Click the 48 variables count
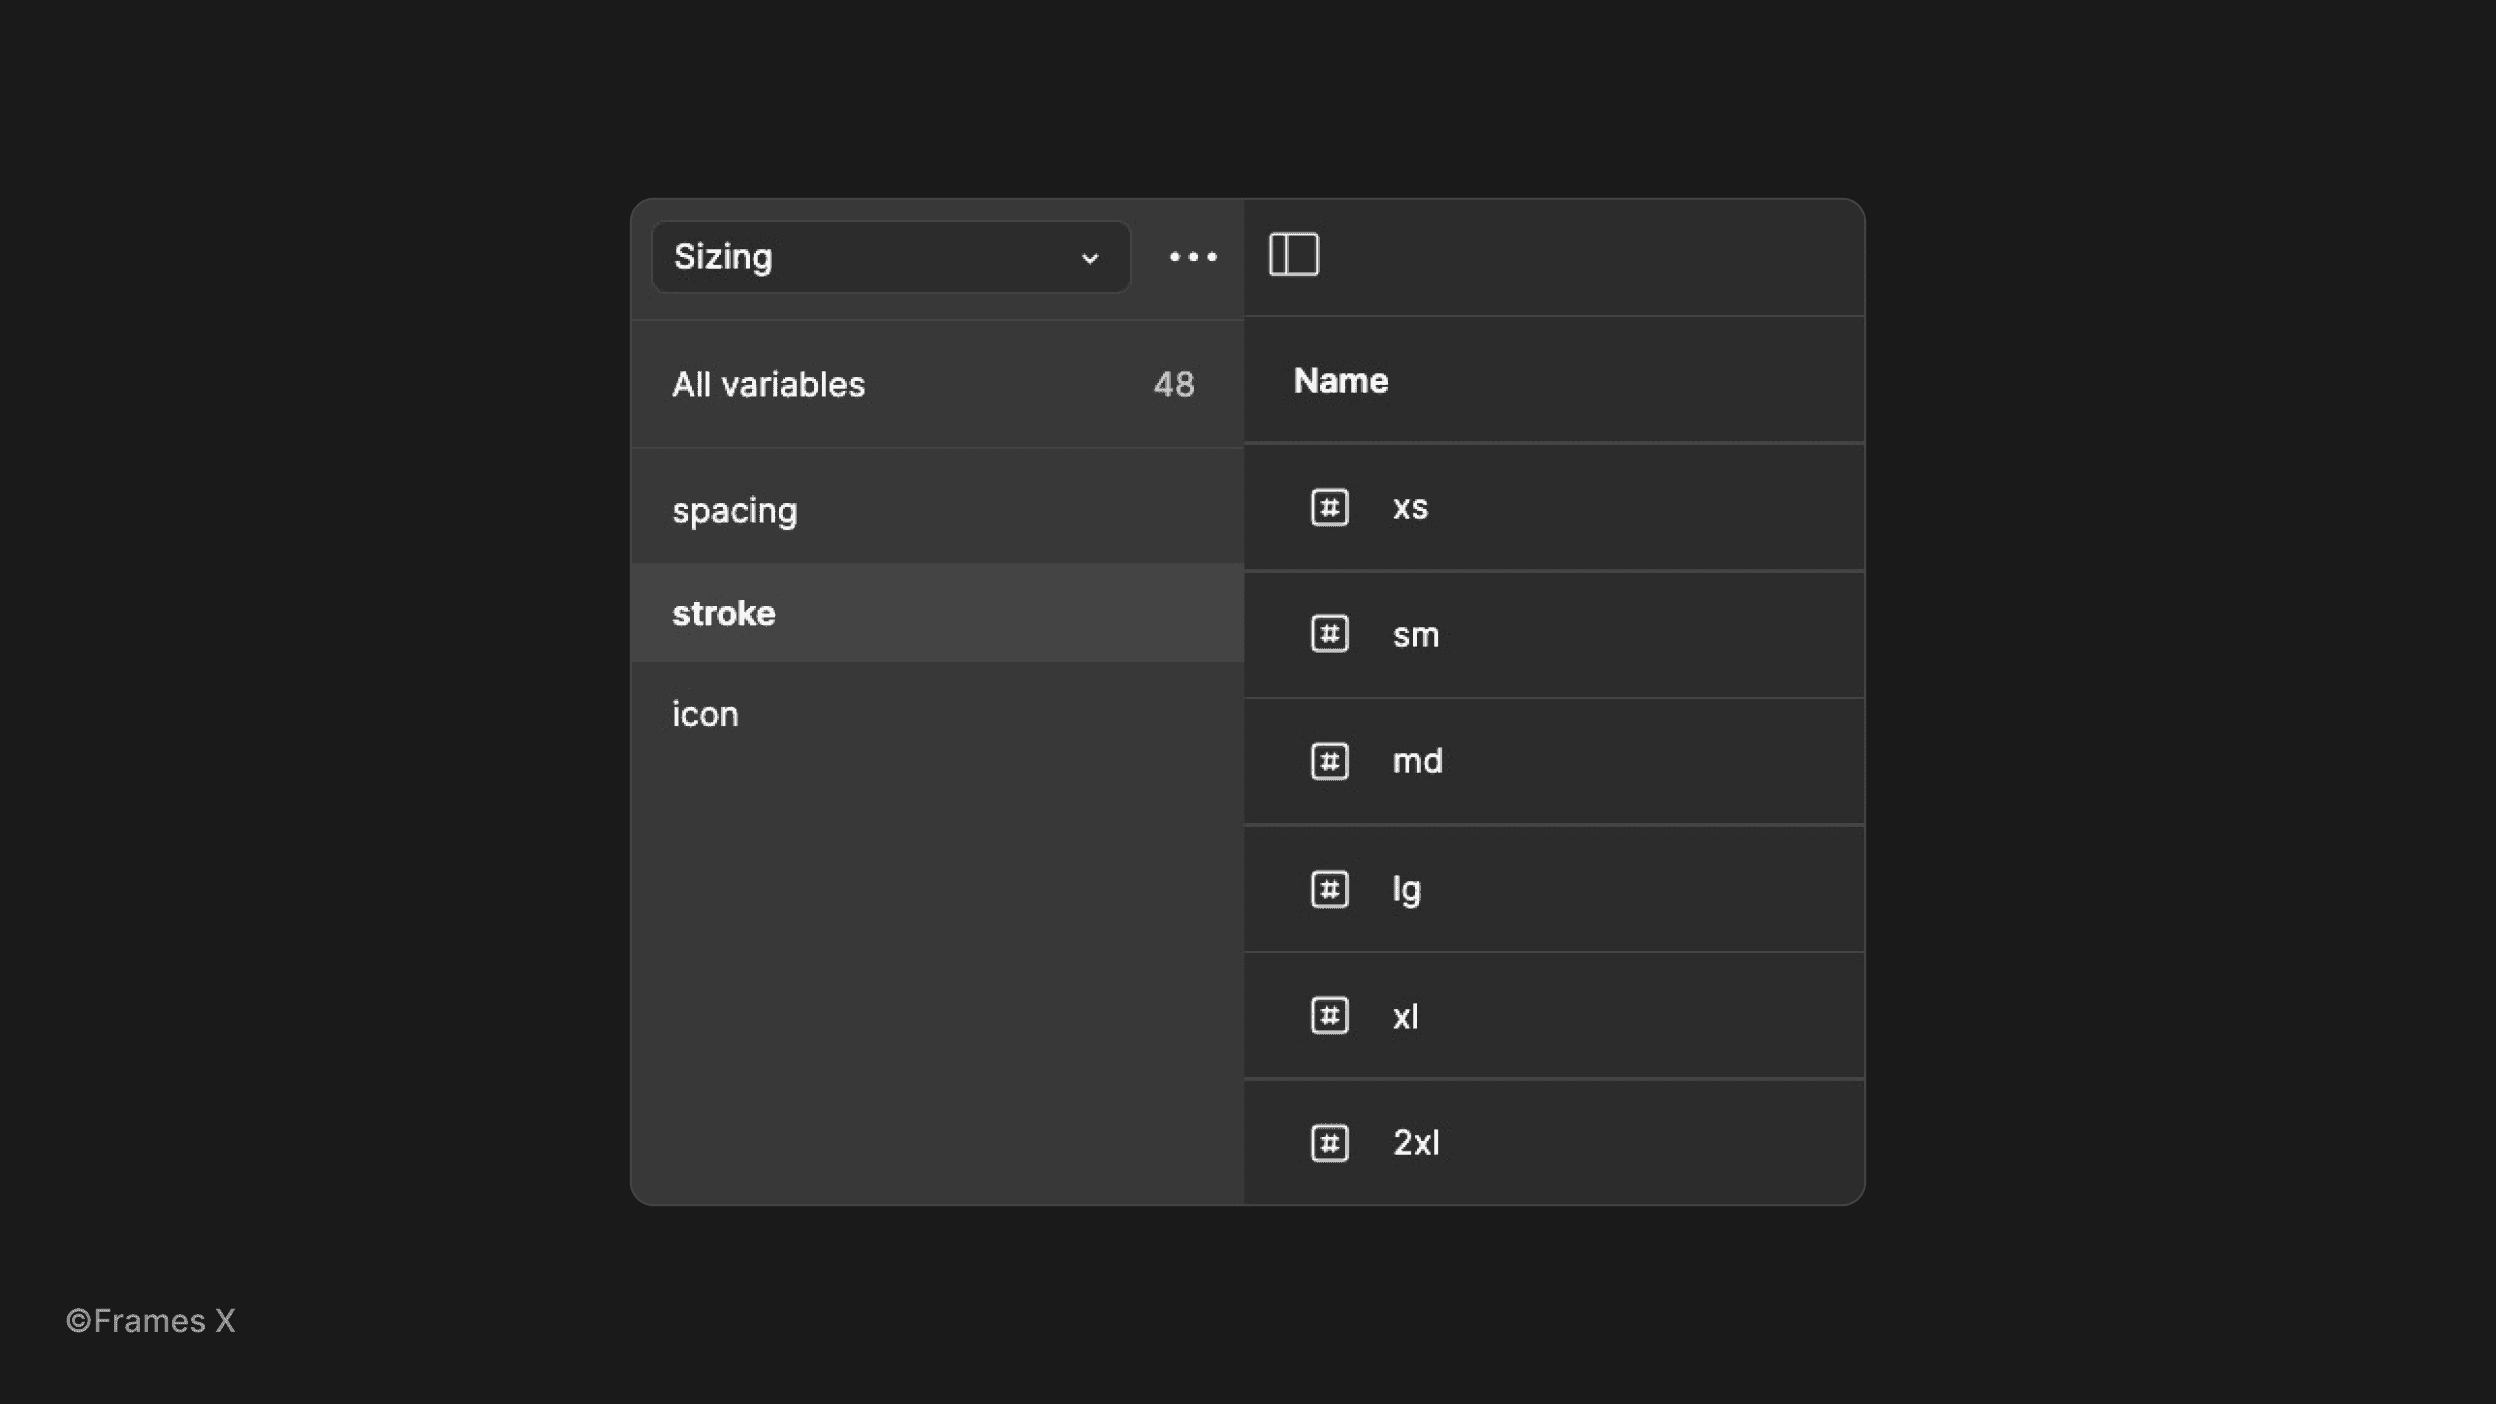 tap(1174, 384)
